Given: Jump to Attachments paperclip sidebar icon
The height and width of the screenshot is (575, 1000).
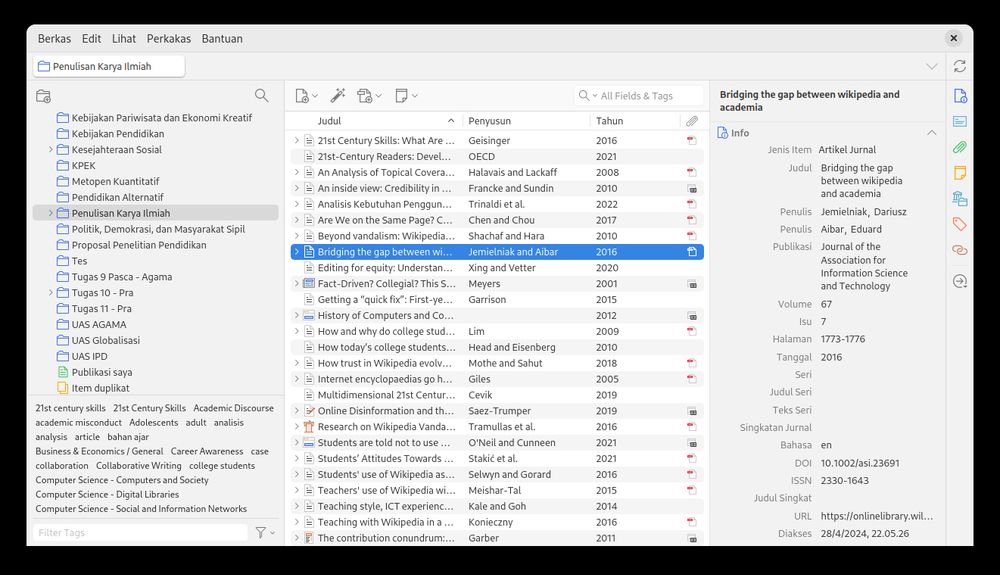Looking at the screenshot, I should click(960, 147).
